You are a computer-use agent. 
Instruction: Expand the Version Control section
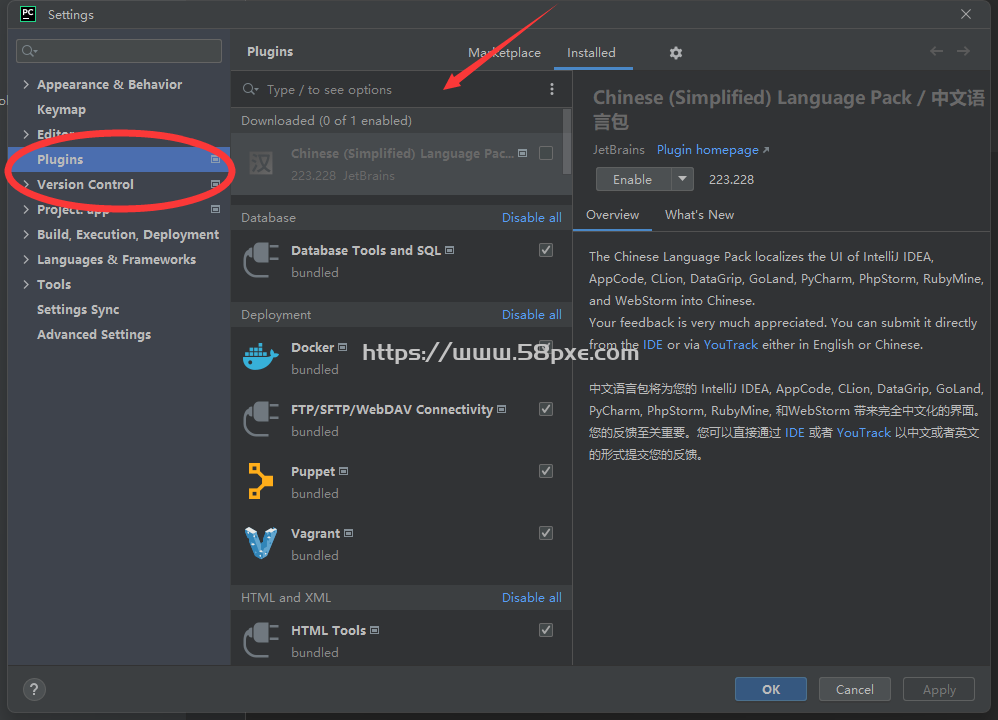click(26, 184)
